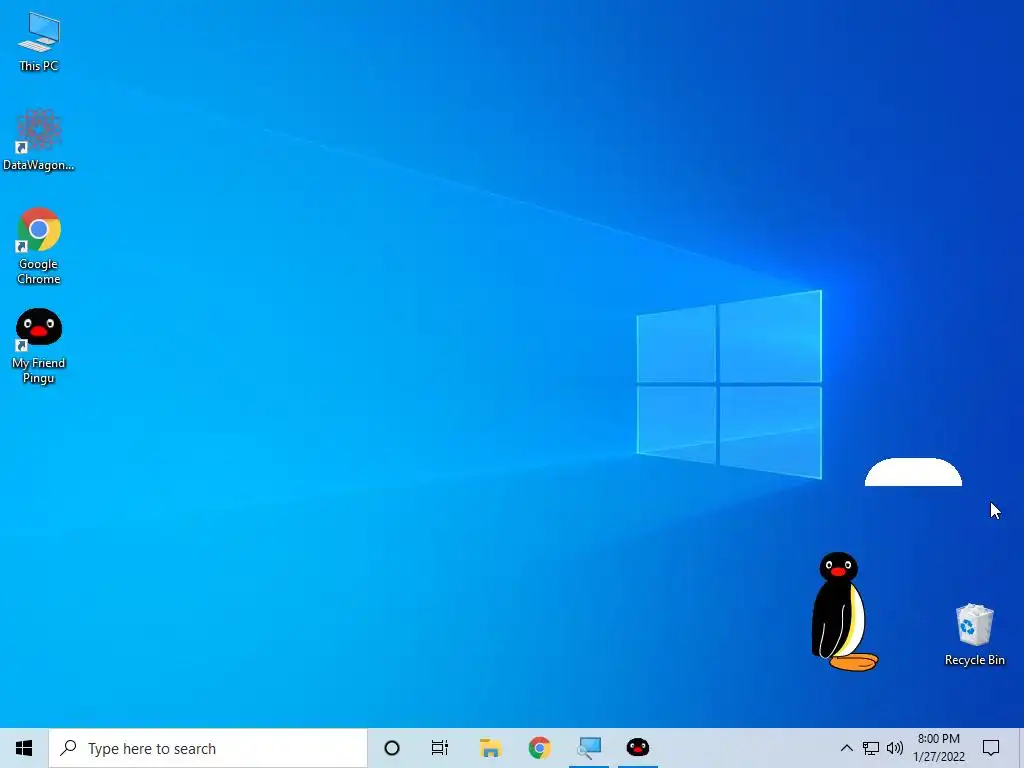Switch to the Pingu app on the taskbar

point(638,748)
